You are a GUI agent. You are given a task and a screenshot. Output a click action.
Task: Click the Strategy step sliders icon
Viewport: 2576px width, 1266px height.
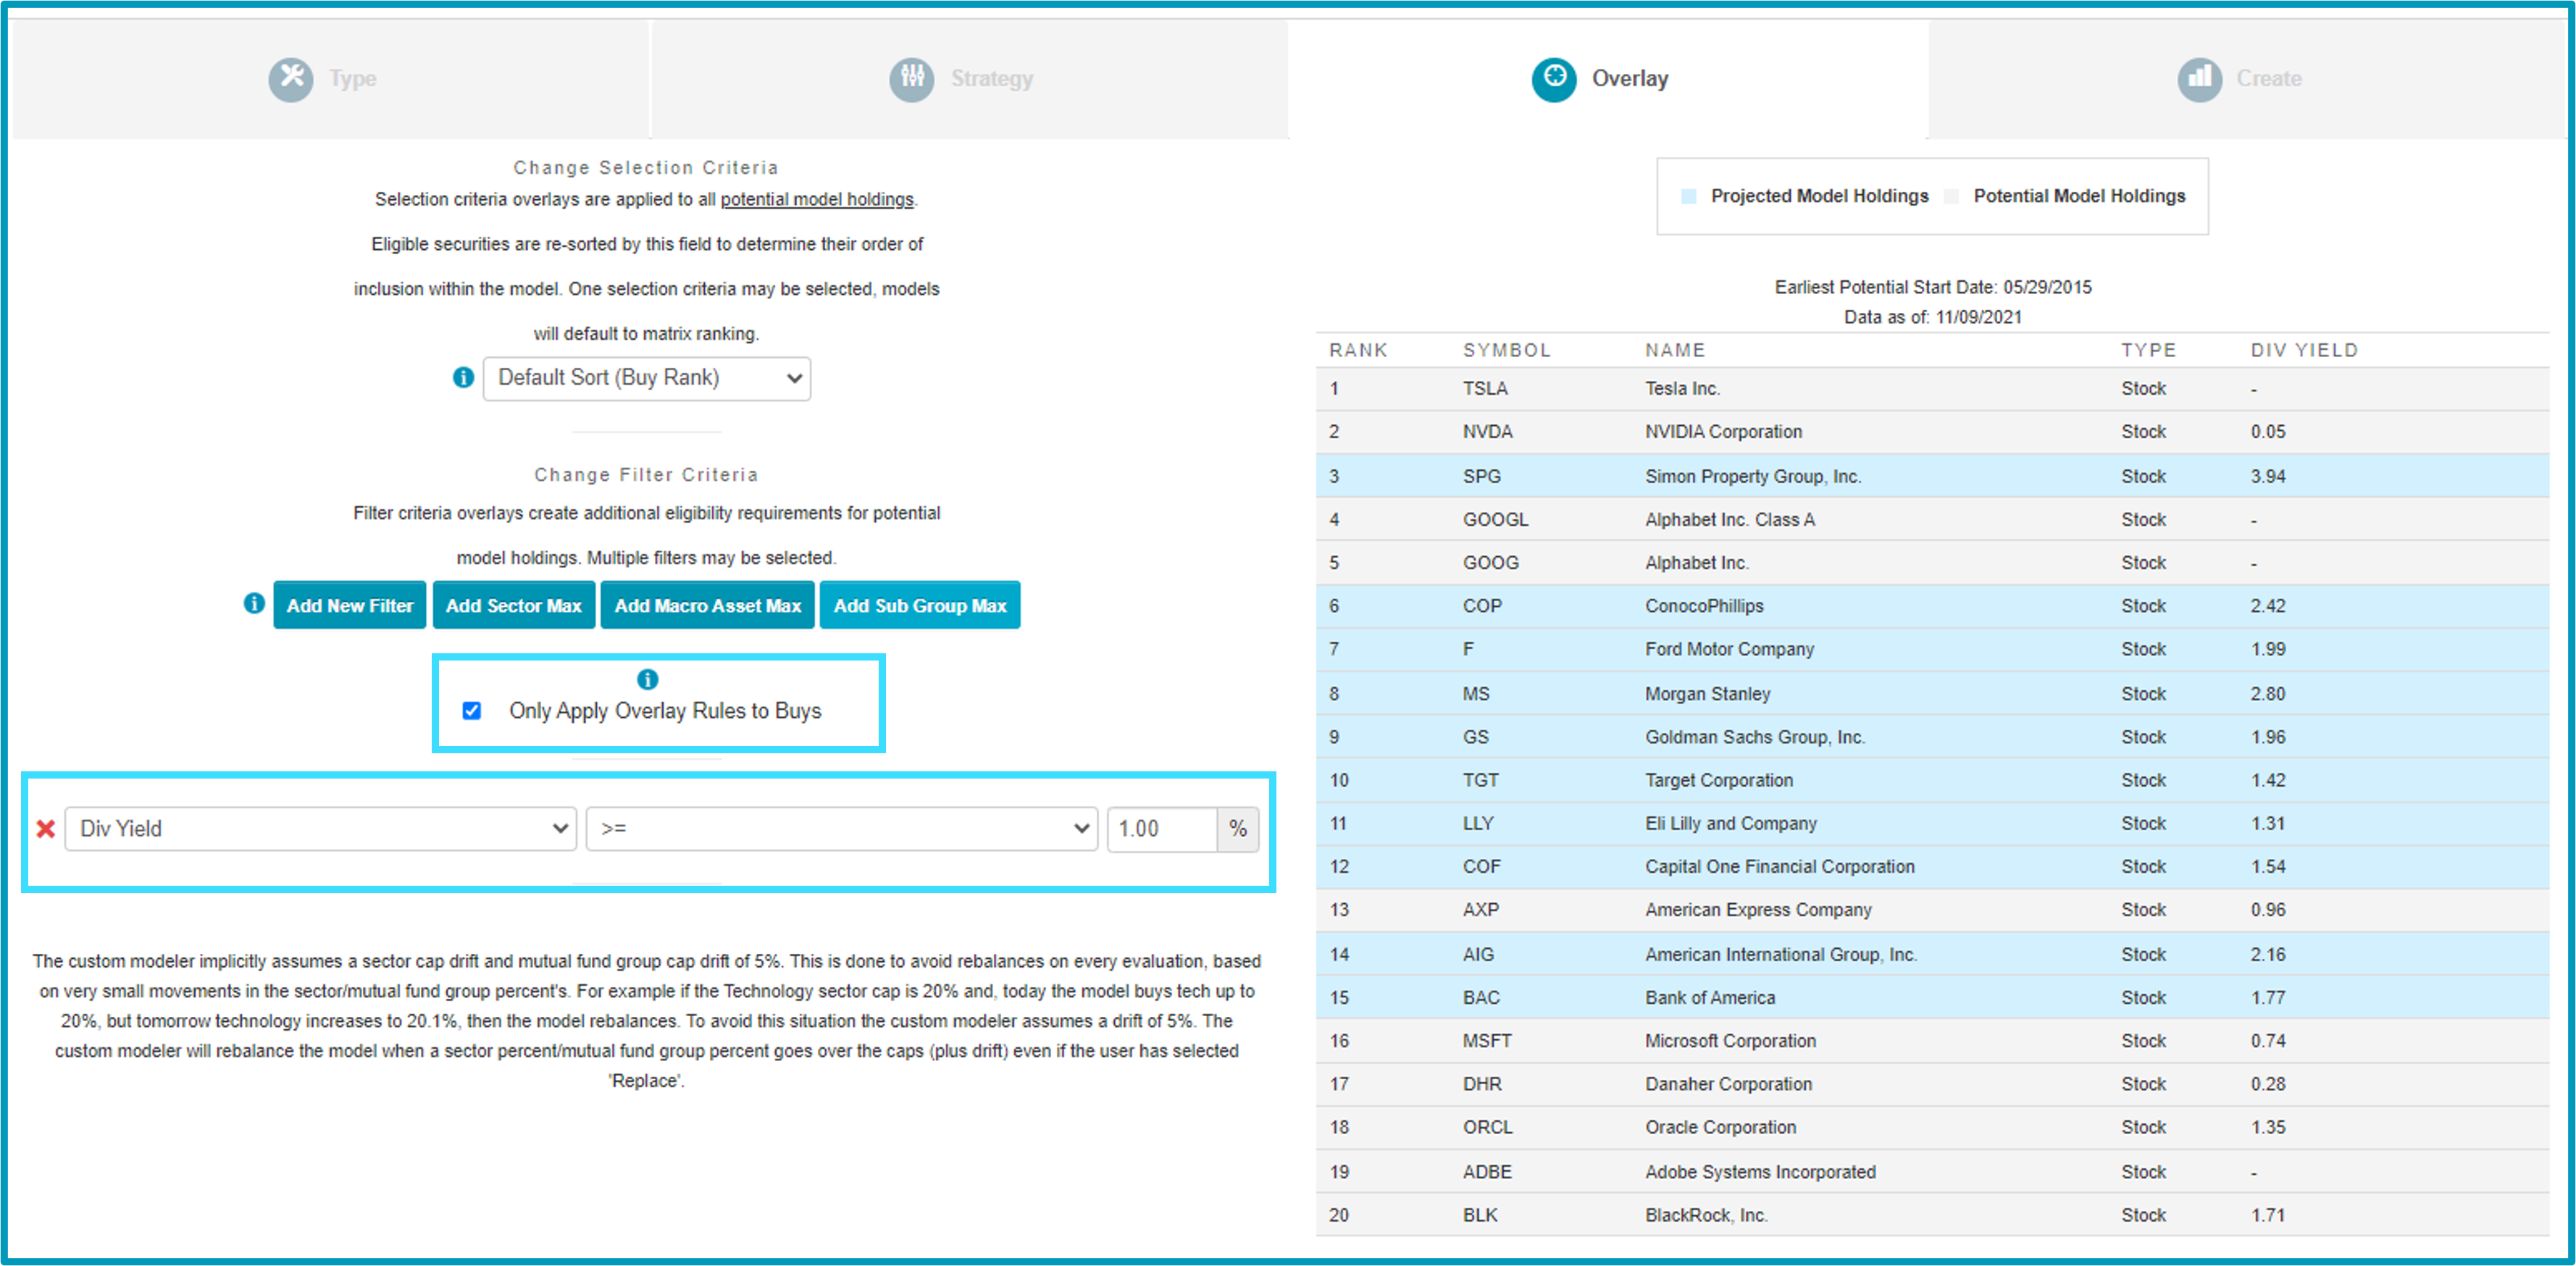[x=912, y=78]
